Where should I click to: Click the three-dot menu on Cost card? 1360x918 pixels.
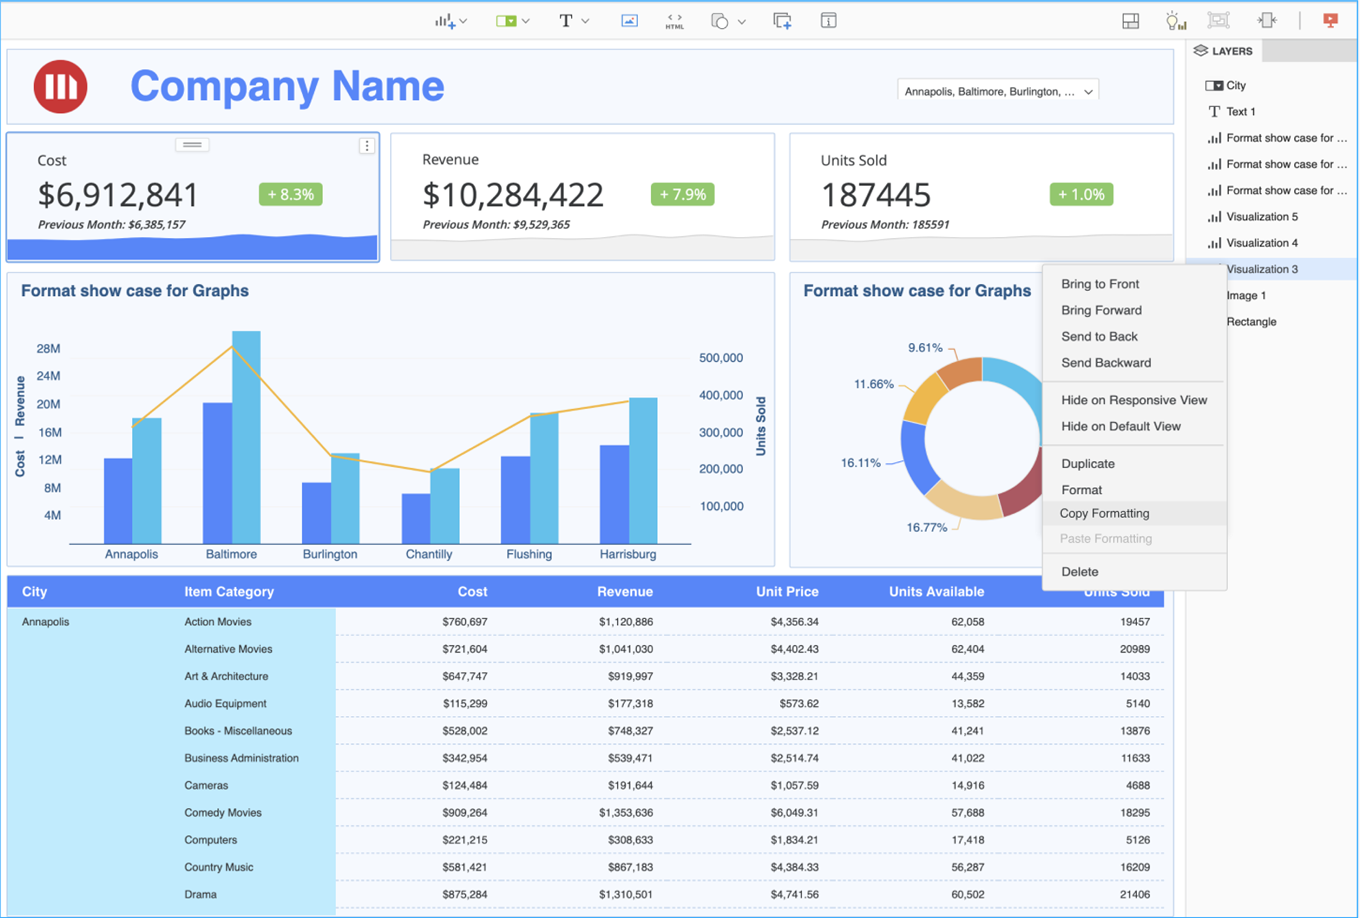pyautogui.click(x=367, y=146)
